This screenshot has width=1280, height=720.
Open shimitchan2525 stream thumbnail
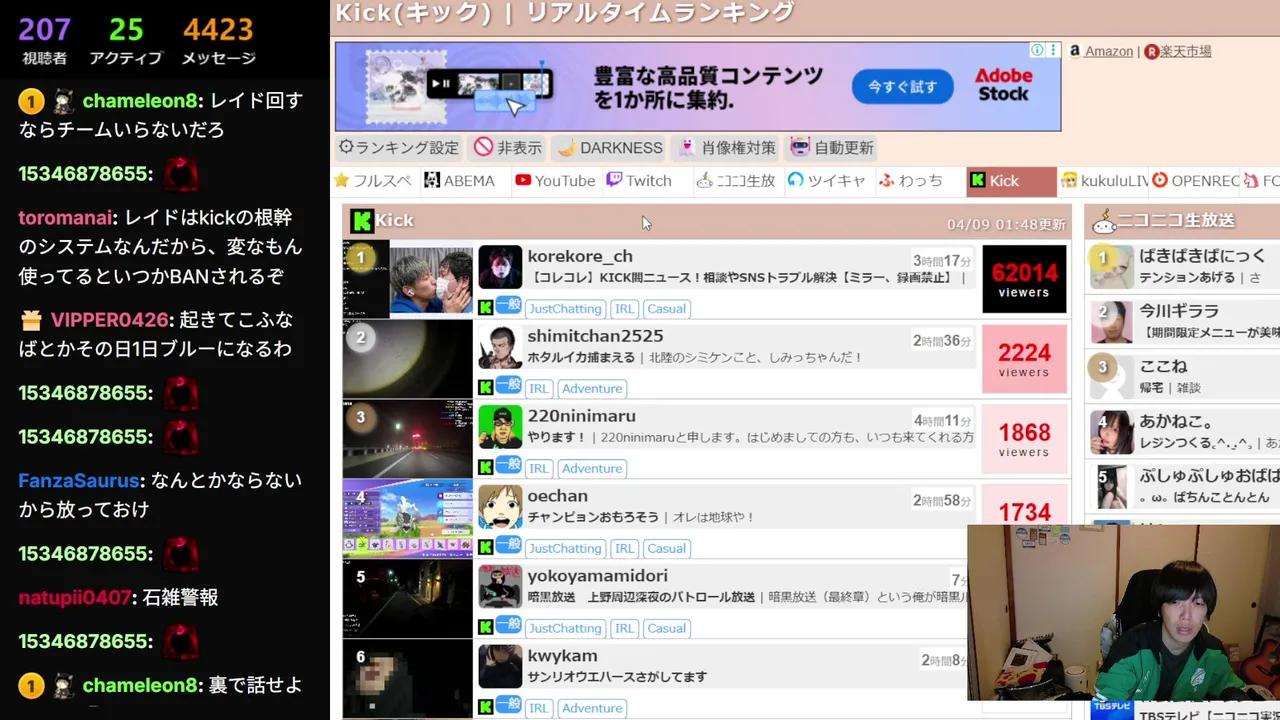tap(408, 359)
